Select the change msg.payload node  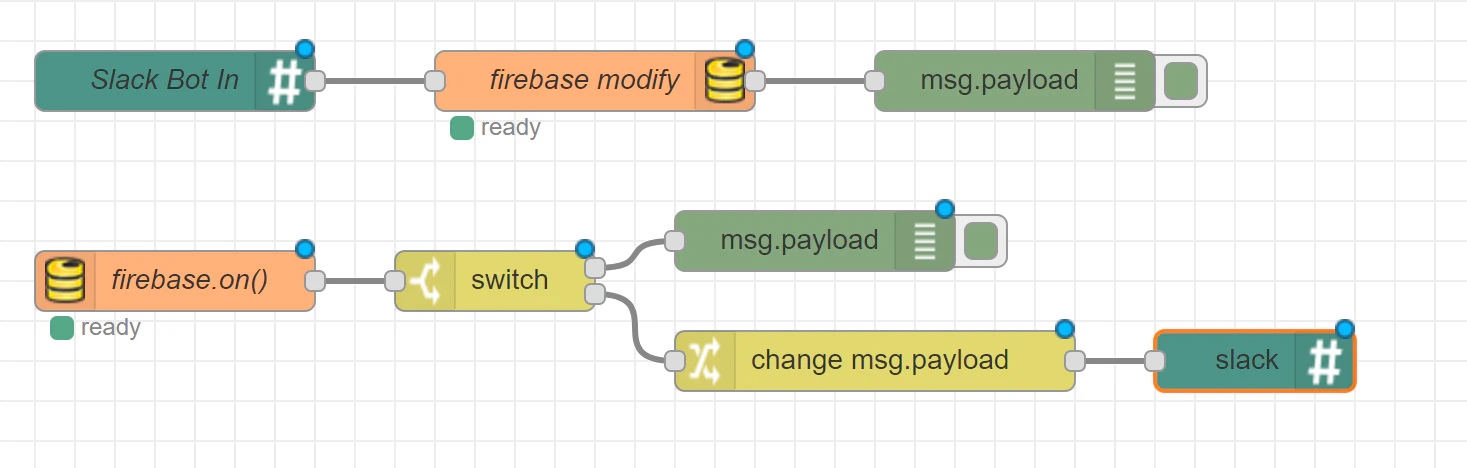pos(875,361)
